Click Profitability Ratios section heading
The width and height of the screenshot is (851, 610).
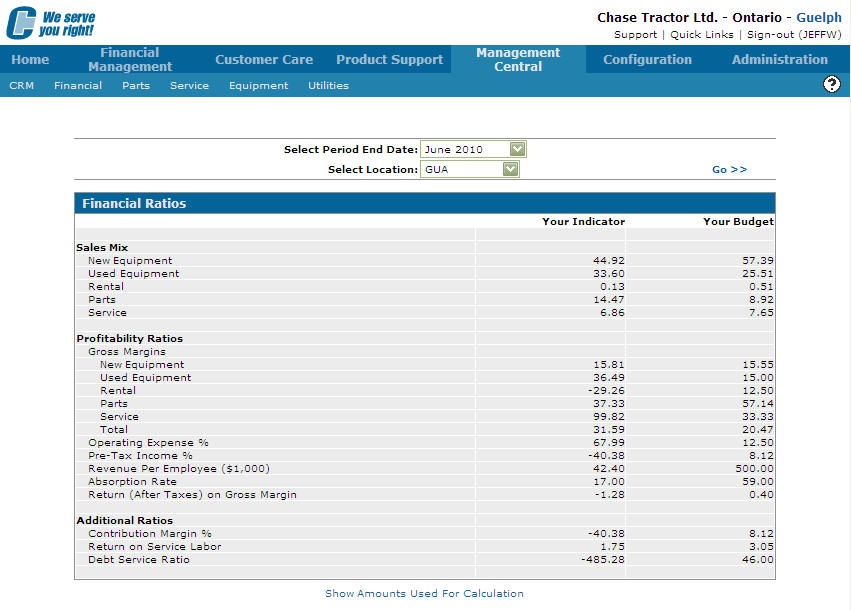130,339
